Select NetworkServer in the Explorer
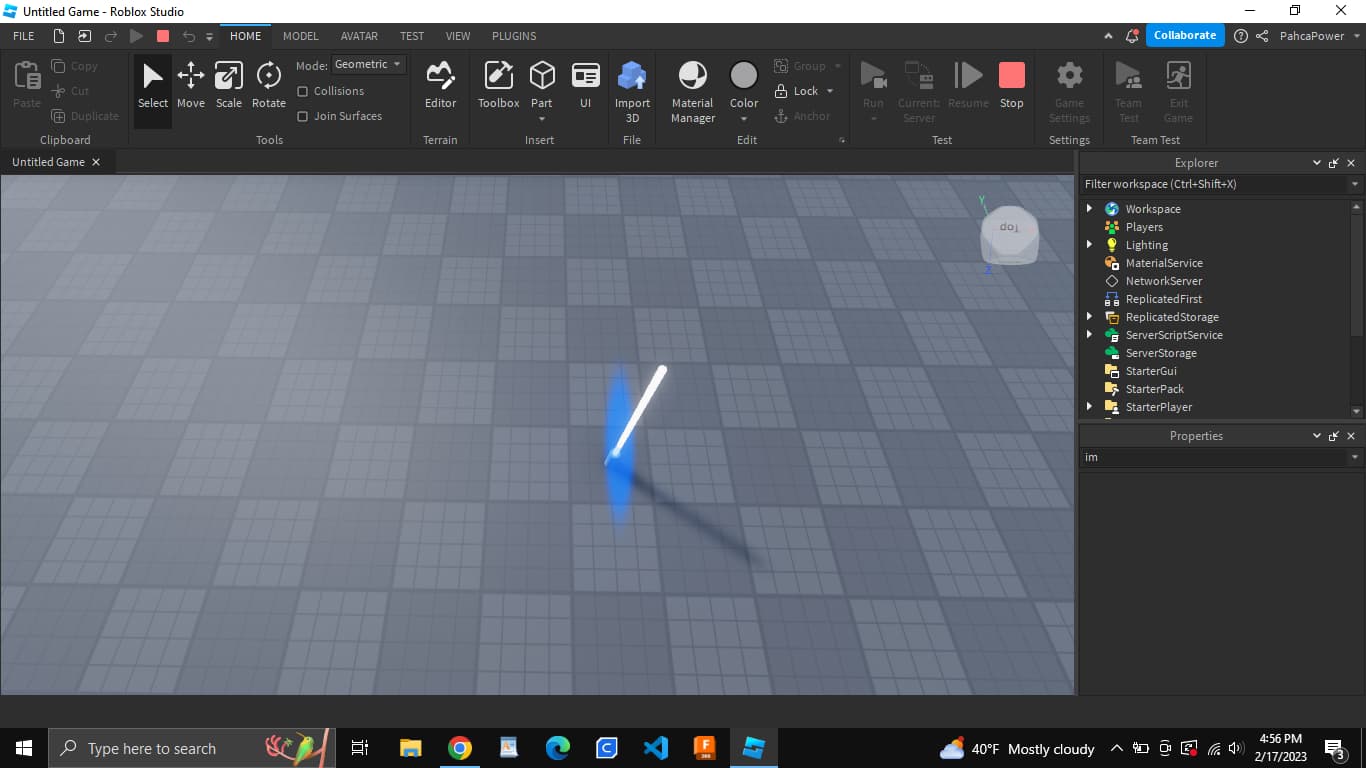Viewport: 1366px width, 768px height. point(1164,281)
